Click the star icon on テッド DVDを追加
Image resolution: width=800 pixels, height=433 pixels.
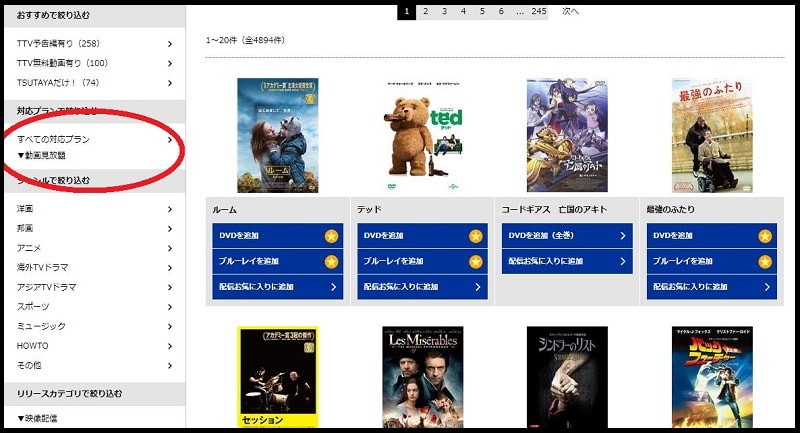point(476,236)
